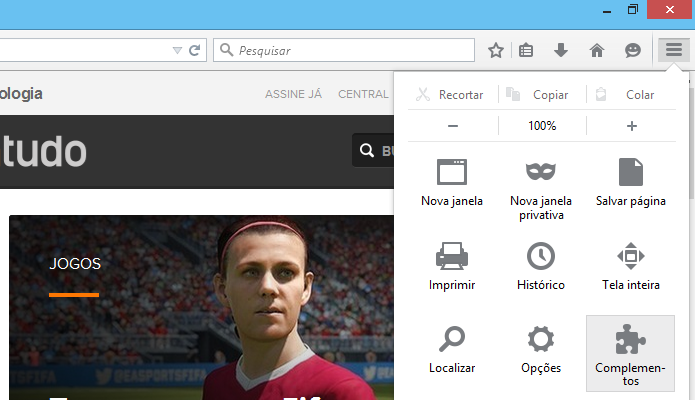Image resolution: width=695 pixels, height=400 pixels.
Task: Expand the URL bar history dropdown arrow
Action: click(x=177, y=50)
